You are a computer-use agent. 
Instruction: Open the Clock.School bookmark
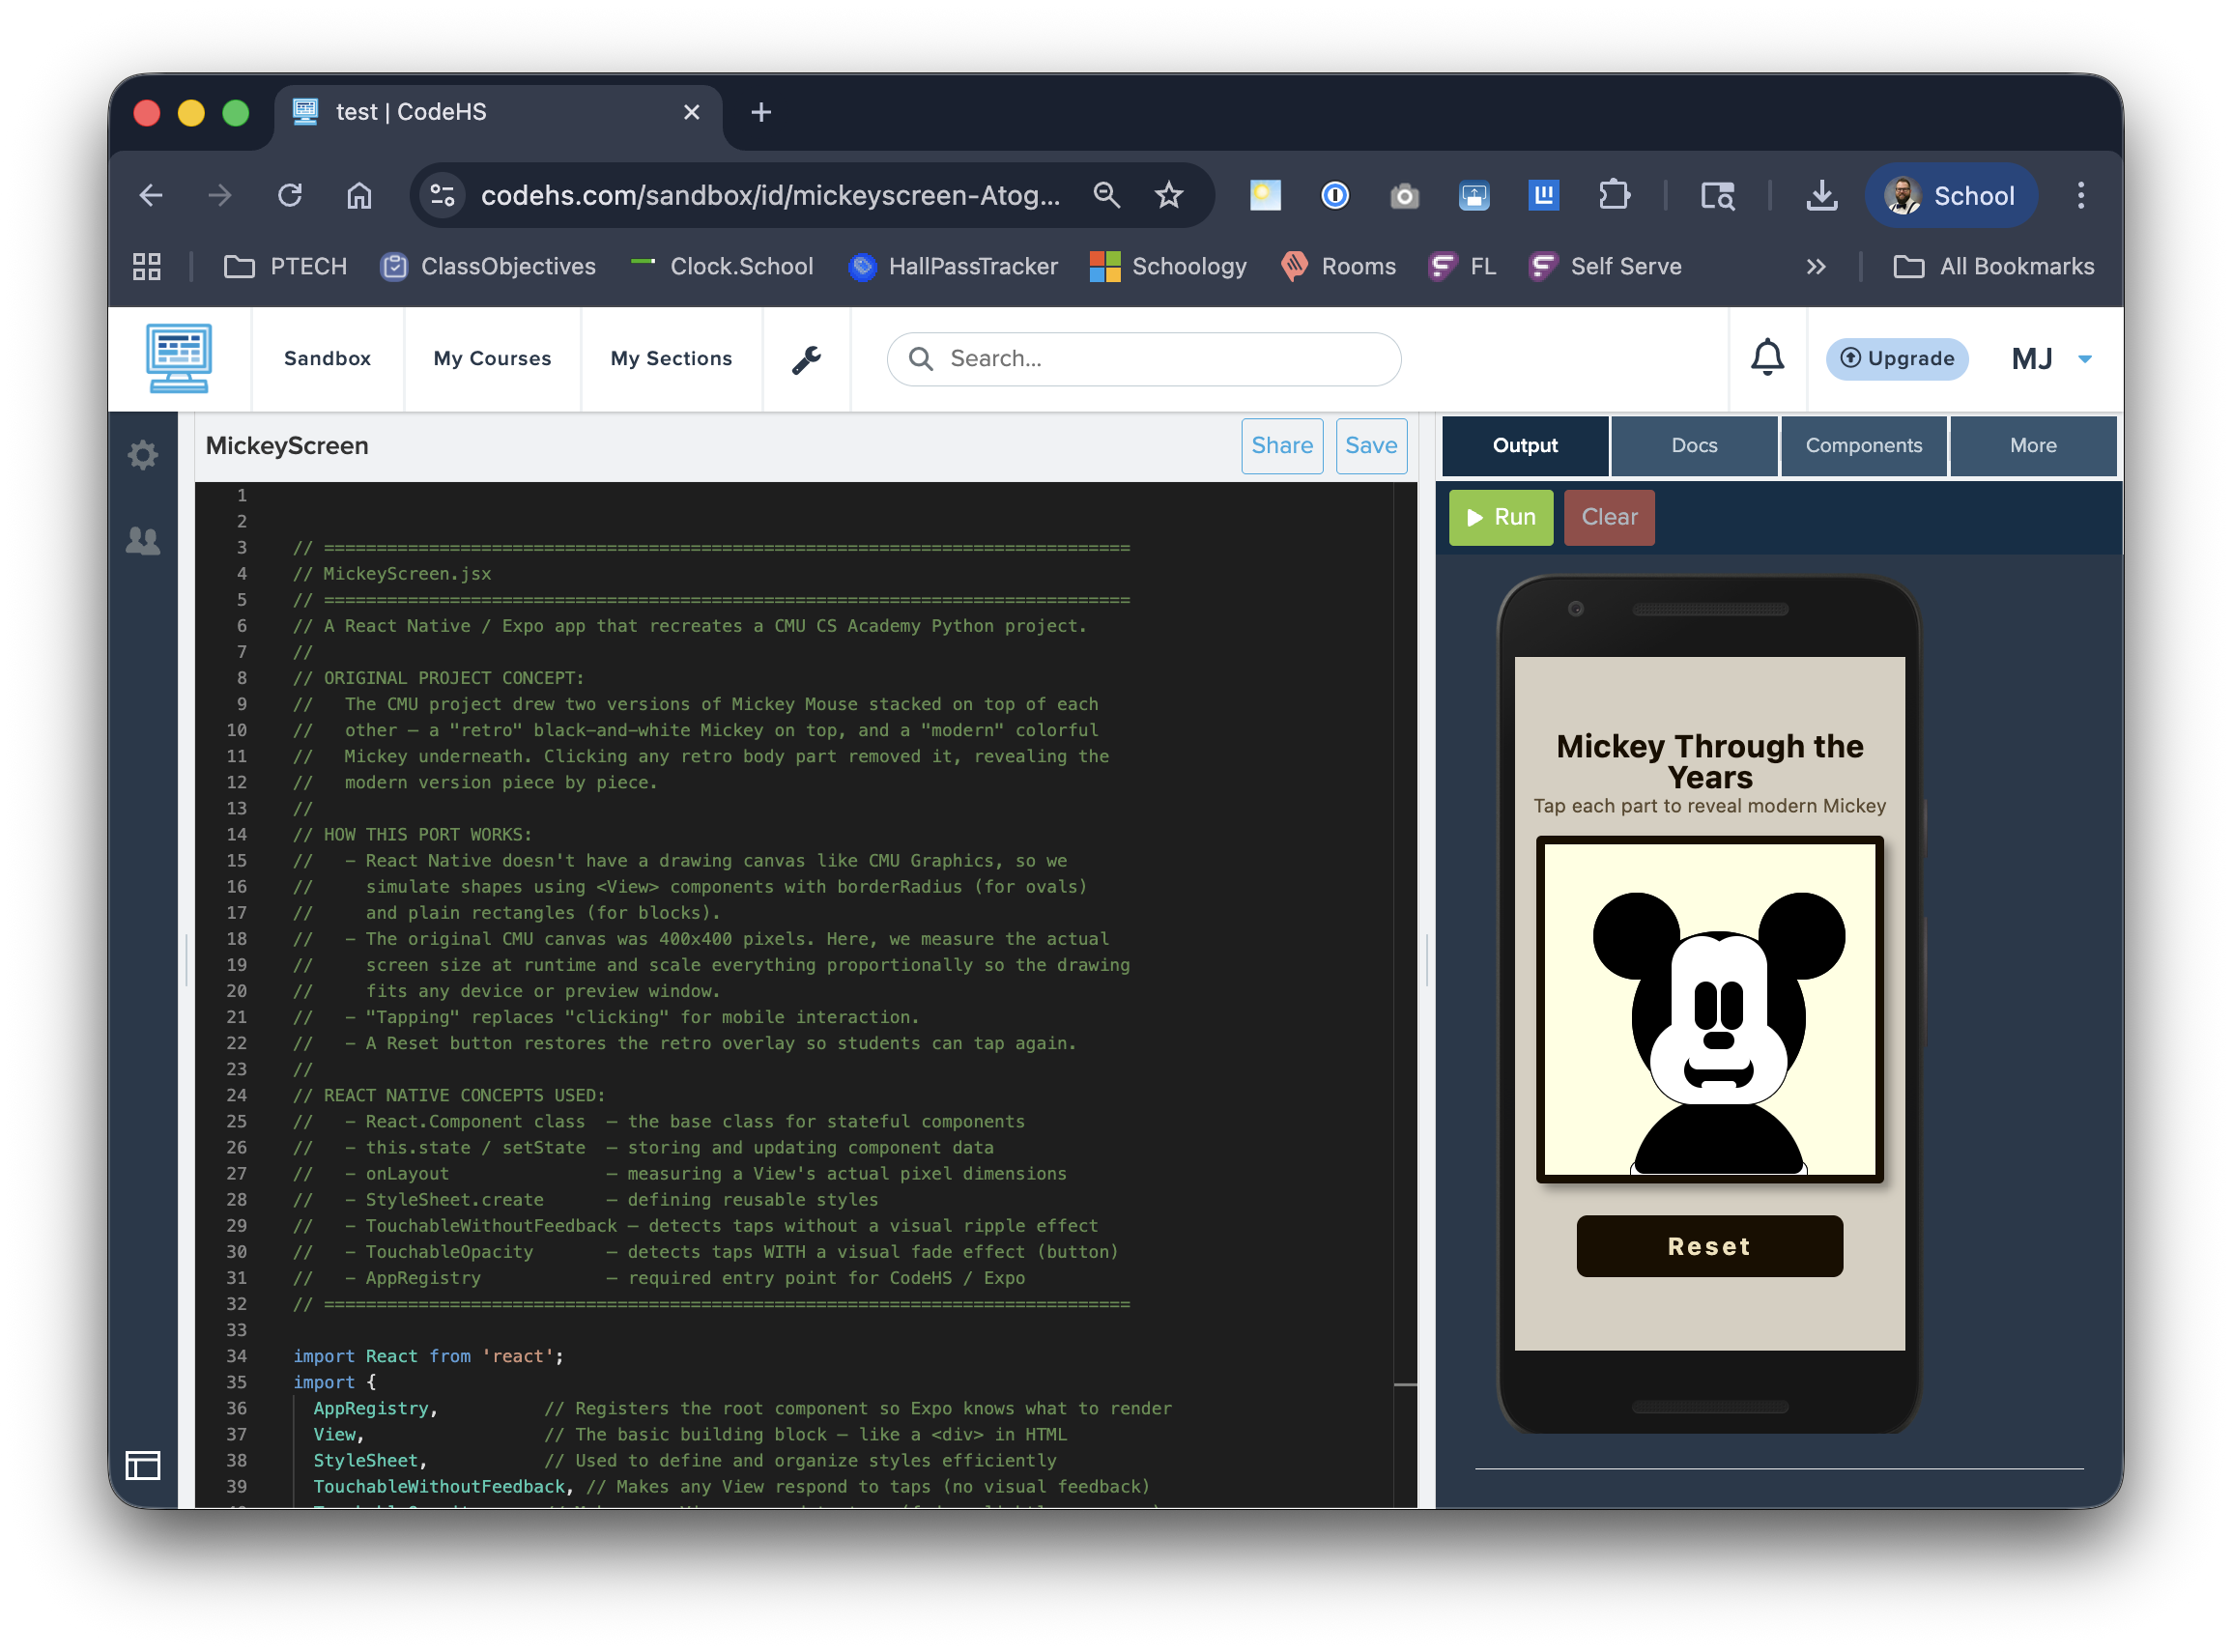point(722,266)
